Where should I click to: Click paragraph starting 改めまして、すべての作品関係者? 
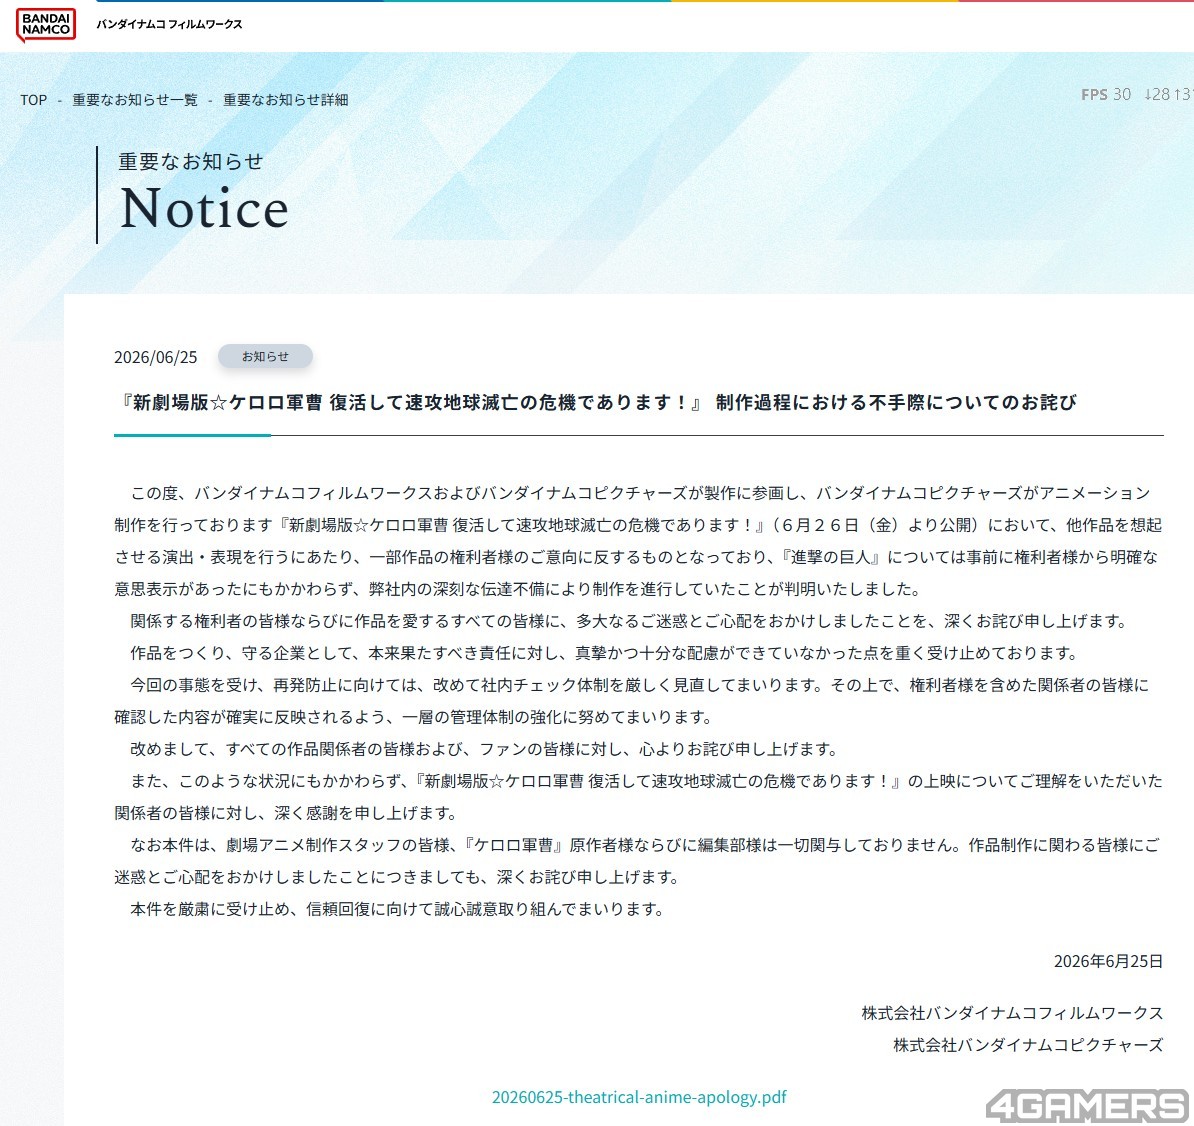pos(484,749)
